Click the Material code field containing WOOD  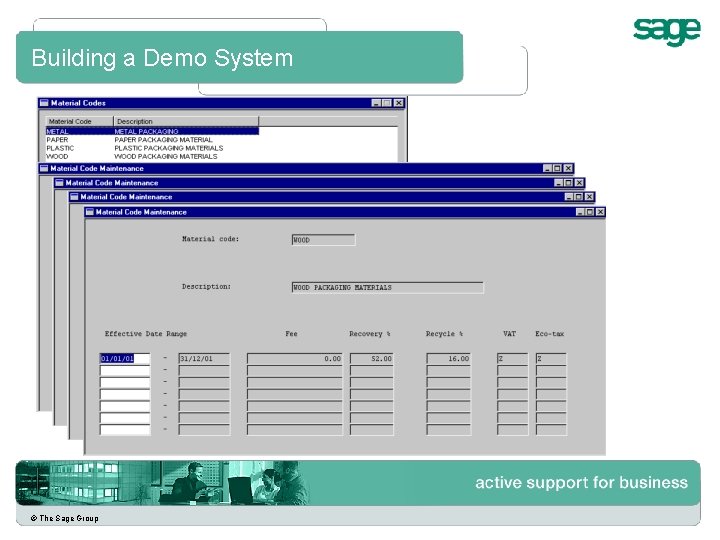[323, 240]
